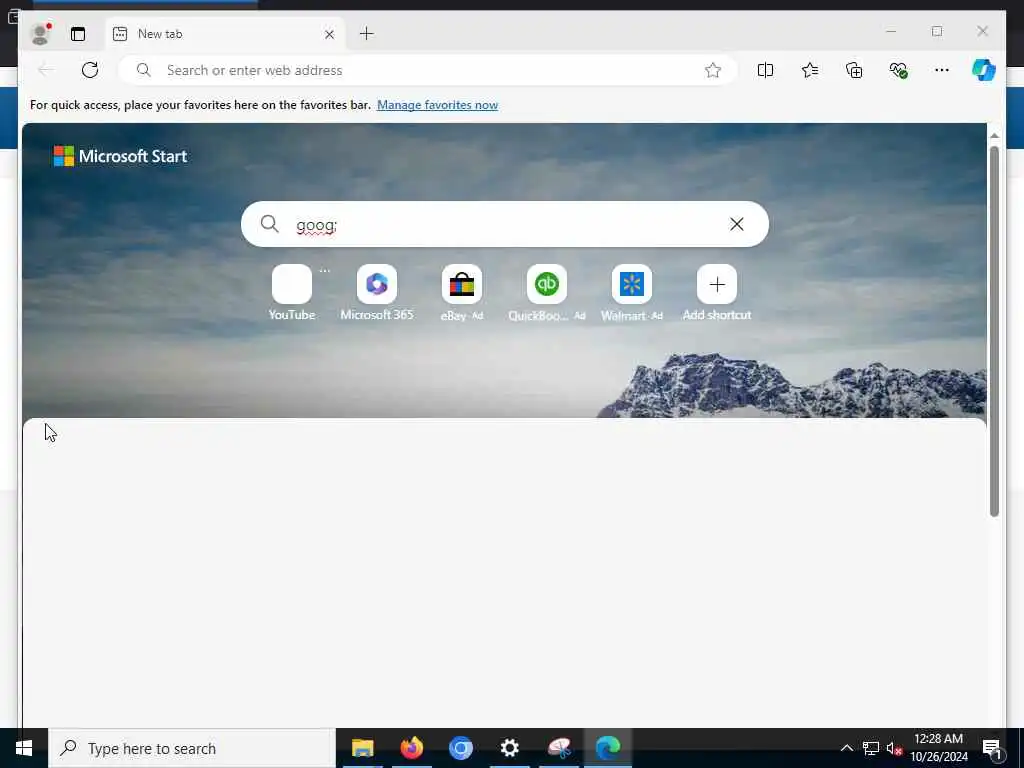
Task: Open Chromium browser from taskbar
Action: [x=460, y=748]
